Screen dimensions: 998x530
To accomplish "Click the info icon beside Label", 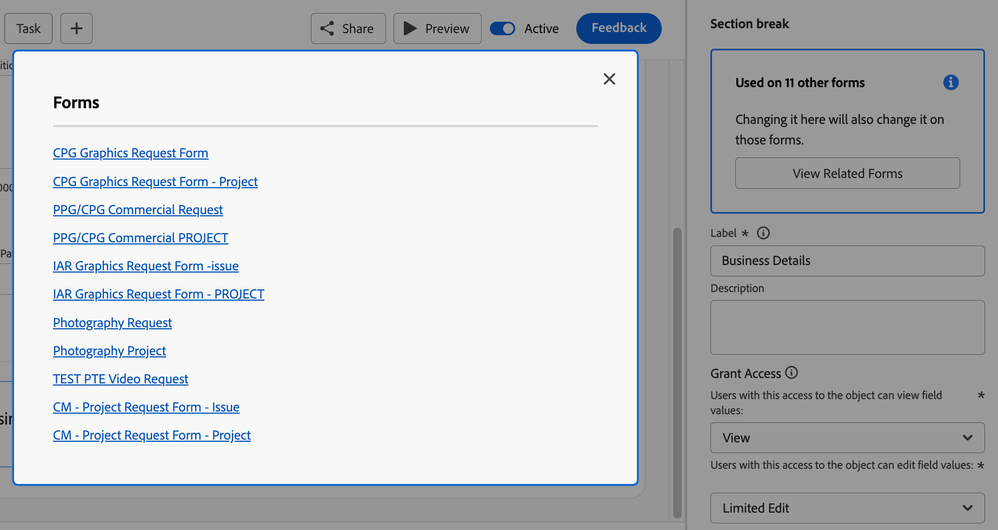I will pyautogui.click(x=763, y=233).
